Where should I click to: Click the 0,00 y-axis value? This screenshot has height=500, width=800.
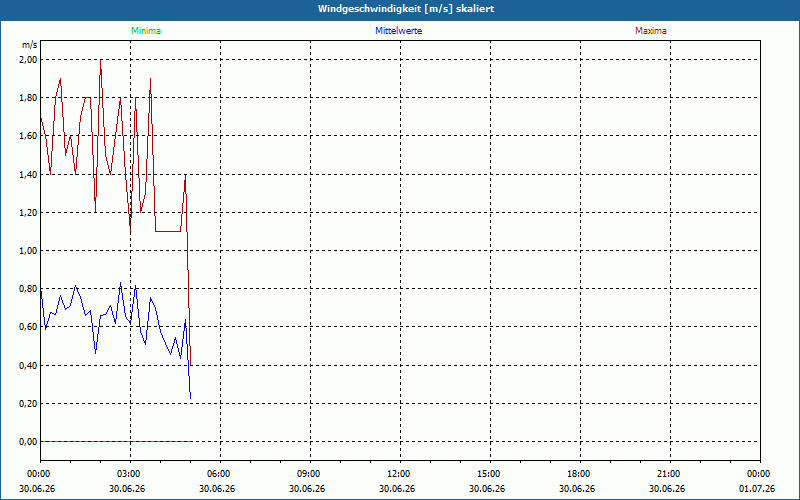28,442
